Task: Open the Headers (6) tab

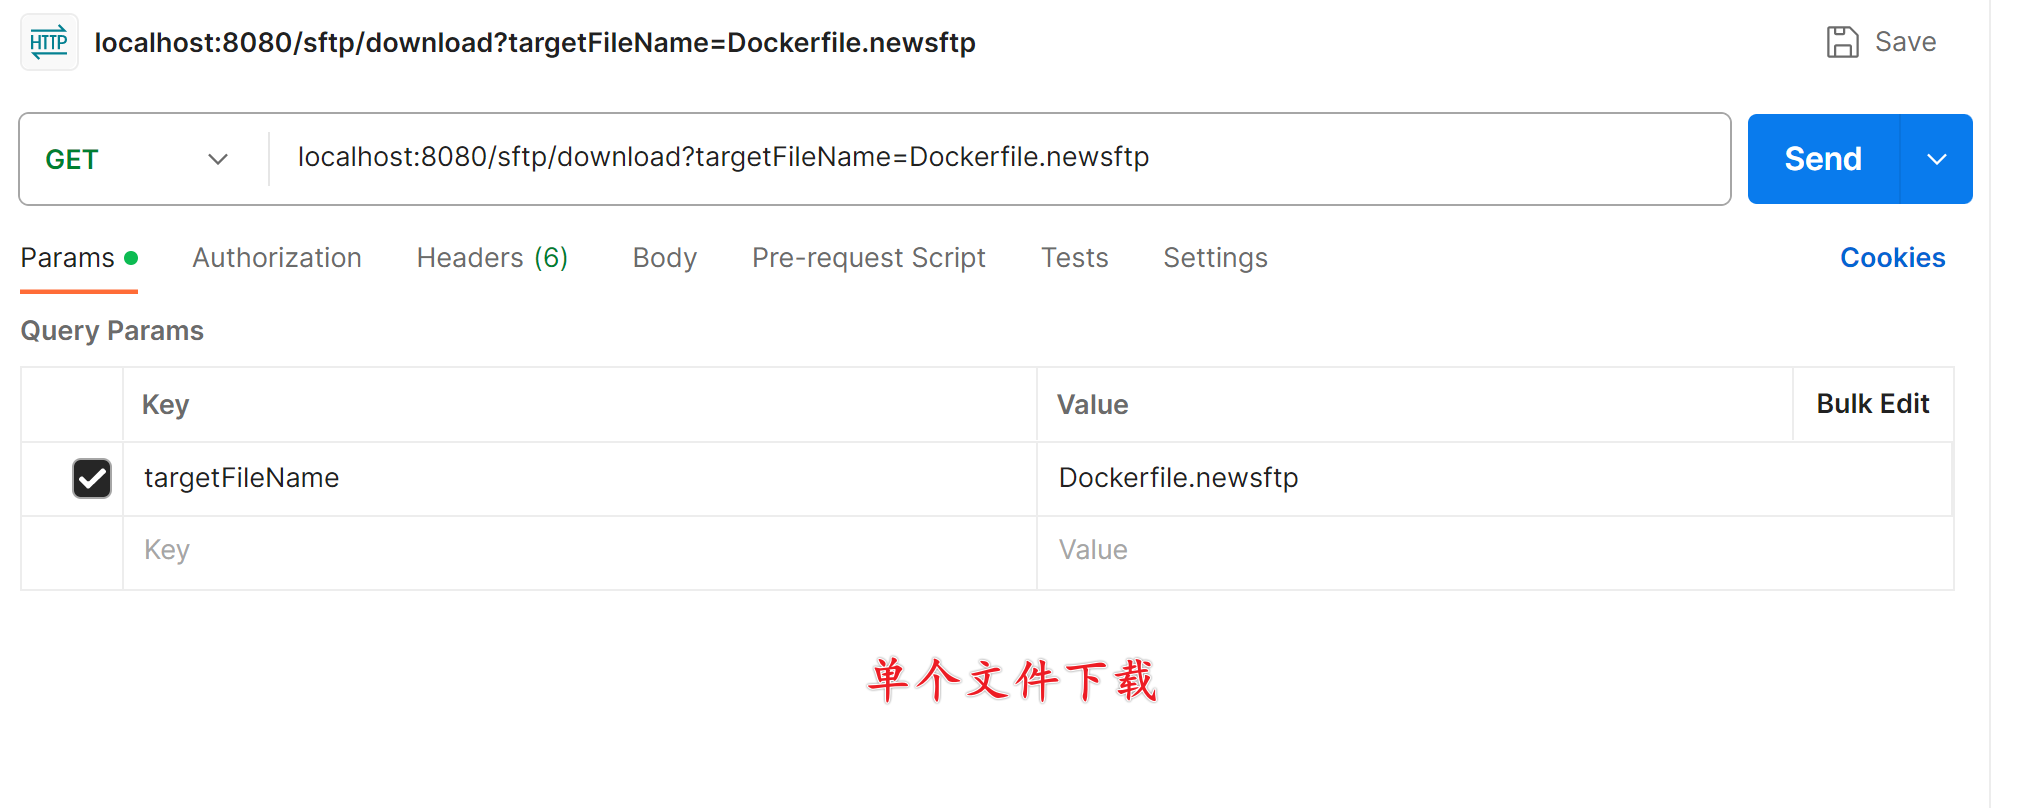Action: pos(492,258)
